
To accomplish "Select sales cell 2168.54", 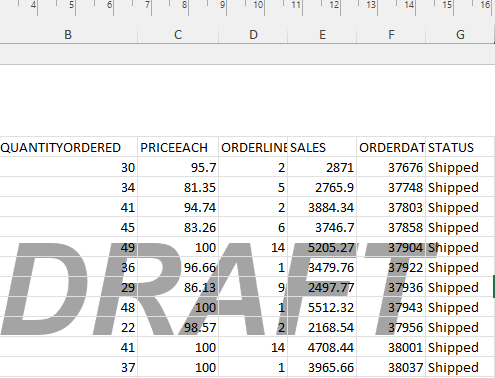I will [x=322, y=327].
